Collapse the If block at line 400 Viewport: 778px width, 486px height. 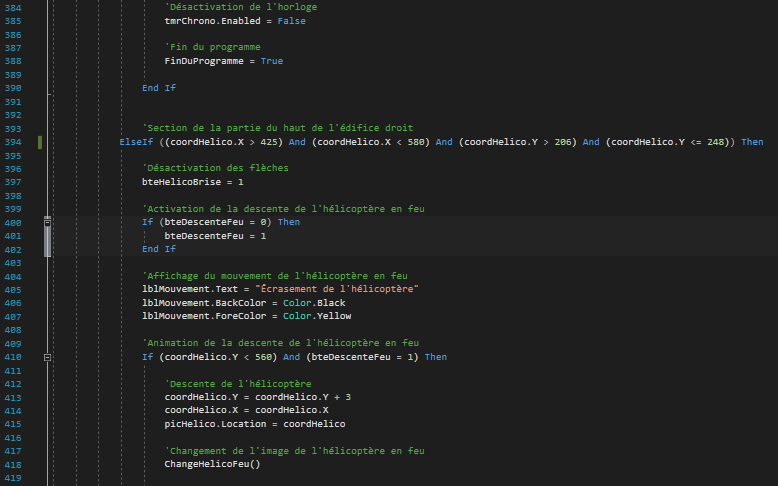click(48, 223)
